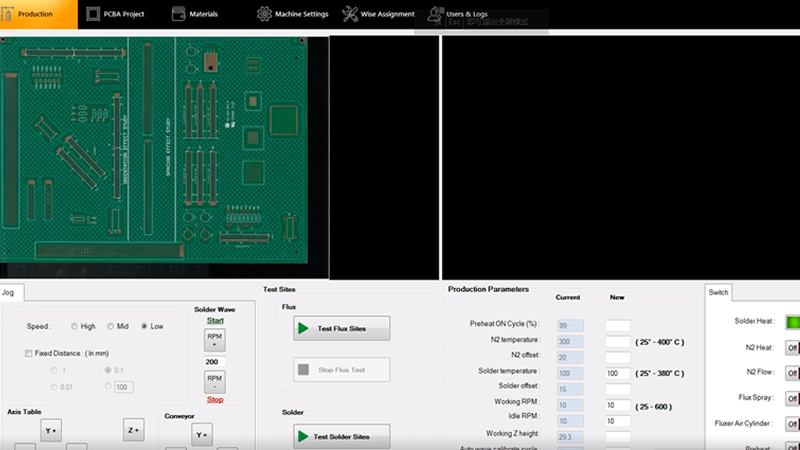Screen dimensions: 800x450
Task: Click the current Working Z height value 29.3
Action: 570,437
